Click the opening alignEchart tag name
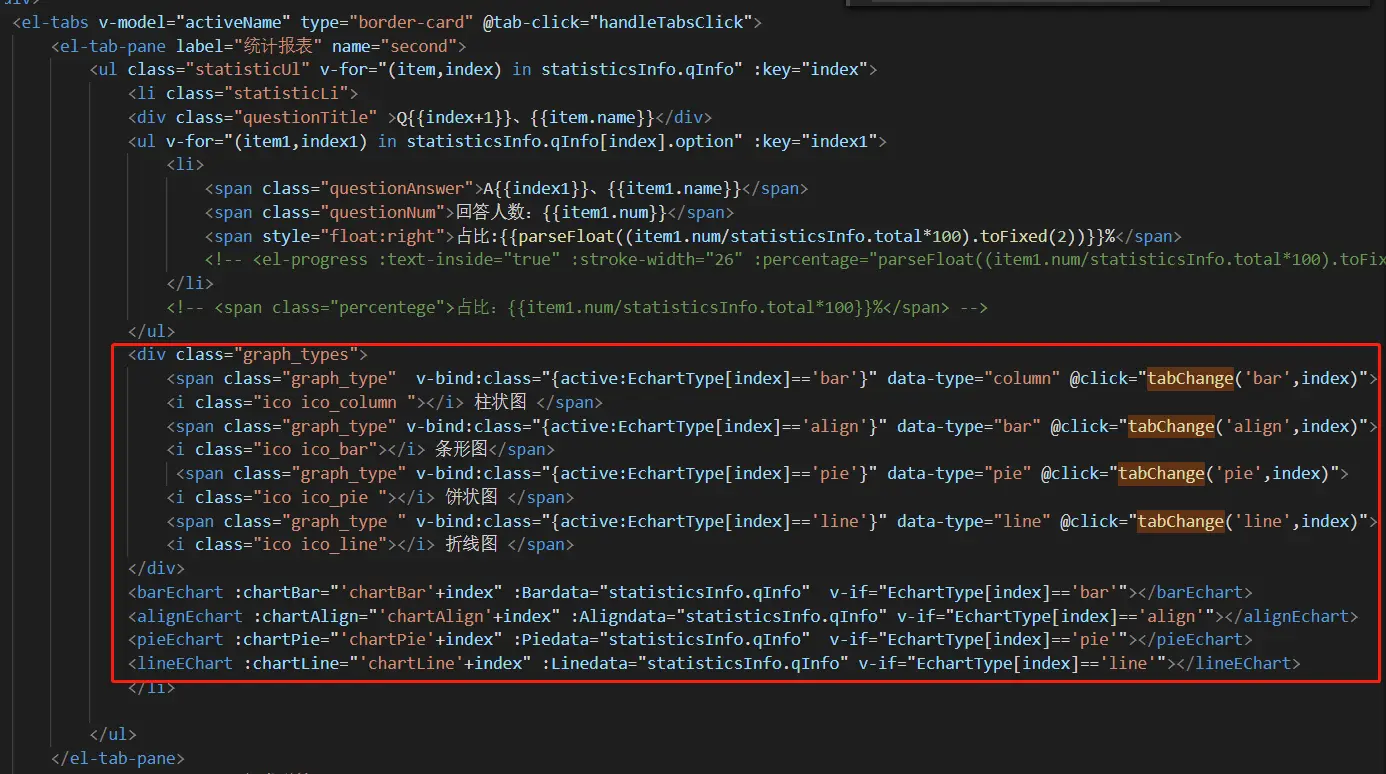This screenshot has height=774, width=1386. 191,617
